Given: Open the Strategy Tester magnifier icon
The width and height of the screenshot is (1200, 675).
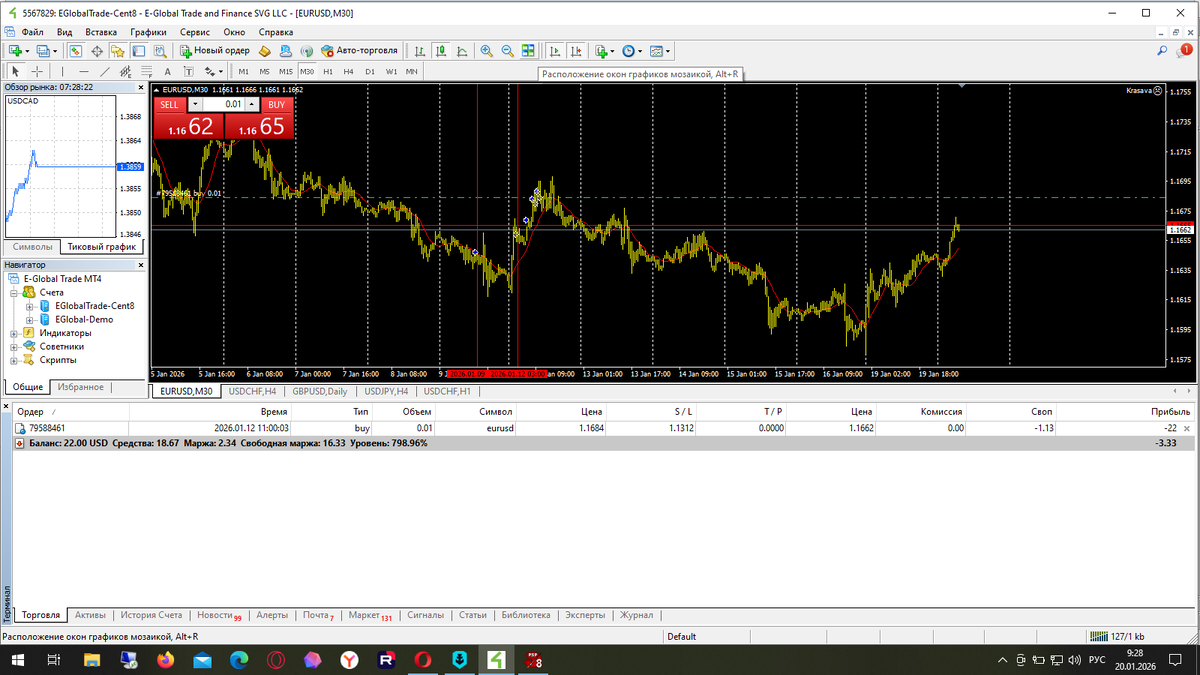Looking at the screenshot, I should (x=160, y=50).
